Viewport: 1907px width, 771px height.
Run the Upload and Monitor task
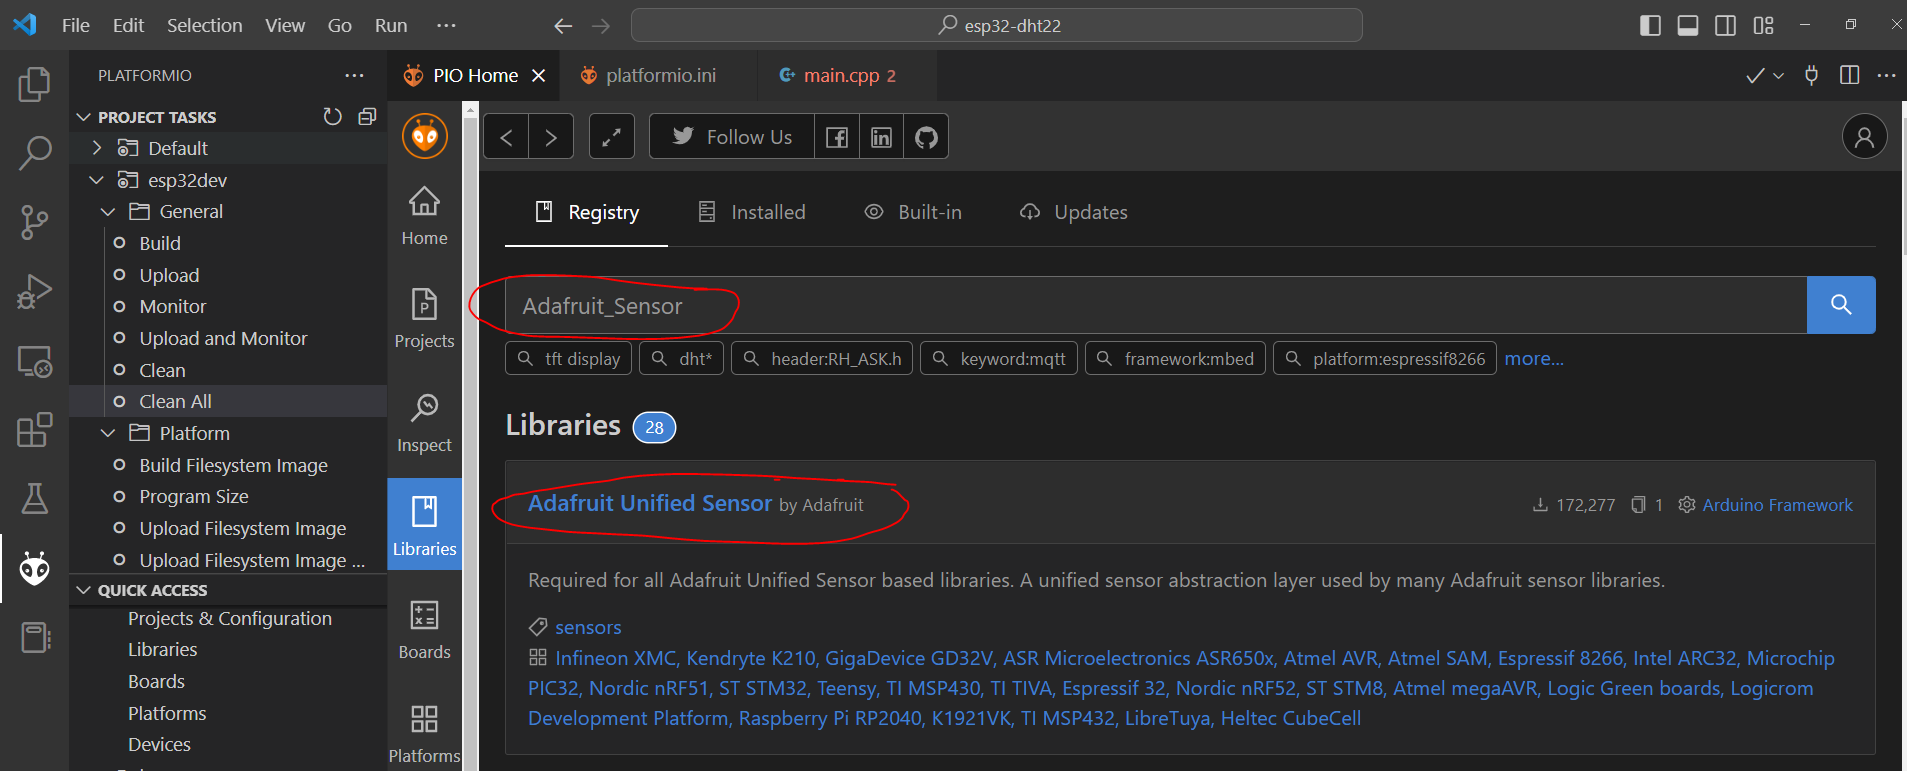(223, 338)
